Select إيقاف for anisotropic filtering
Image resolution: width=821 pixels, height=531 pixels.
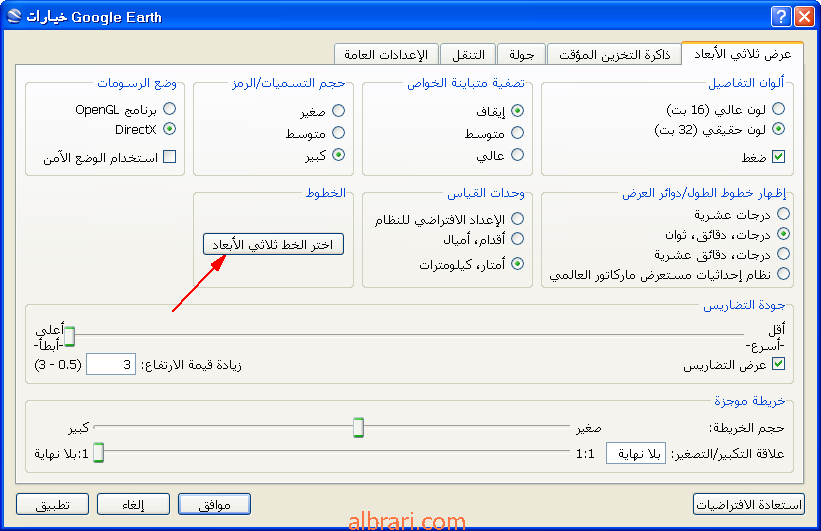(x=517, y=110)
